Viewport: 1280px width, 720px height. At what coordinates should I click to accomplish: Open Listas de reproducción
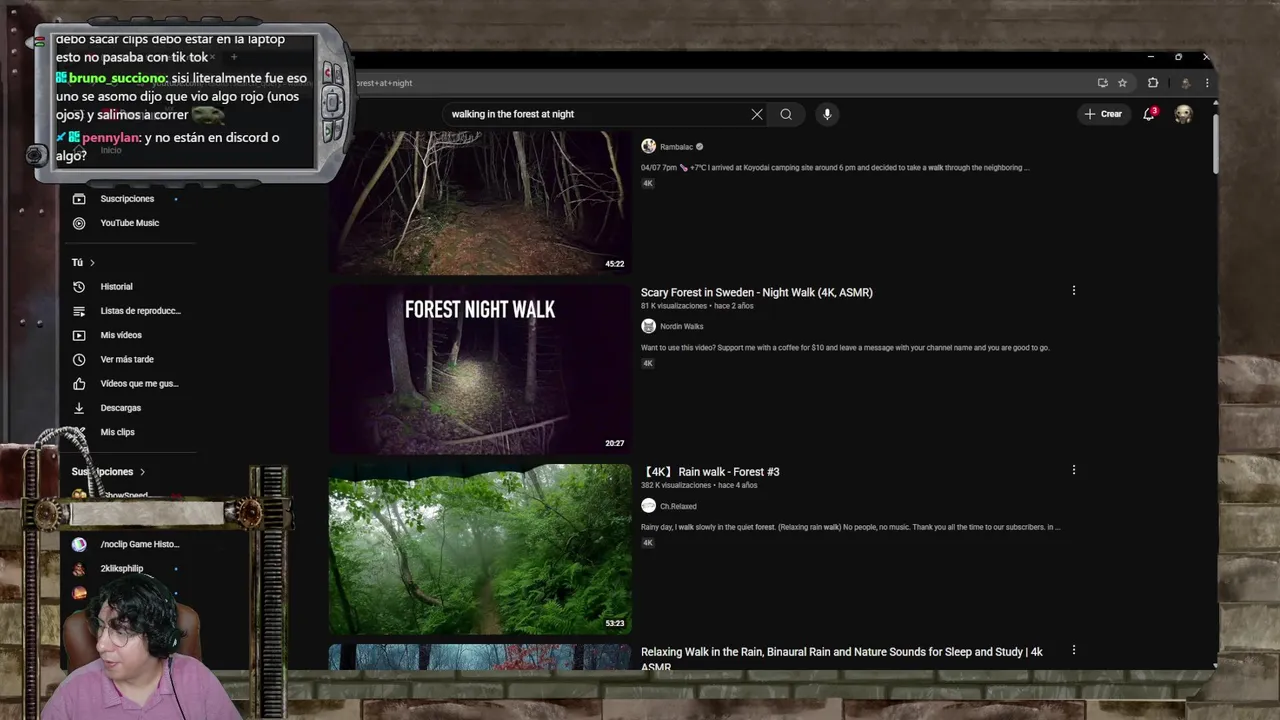pyautogui.click(x=140, y=311)
